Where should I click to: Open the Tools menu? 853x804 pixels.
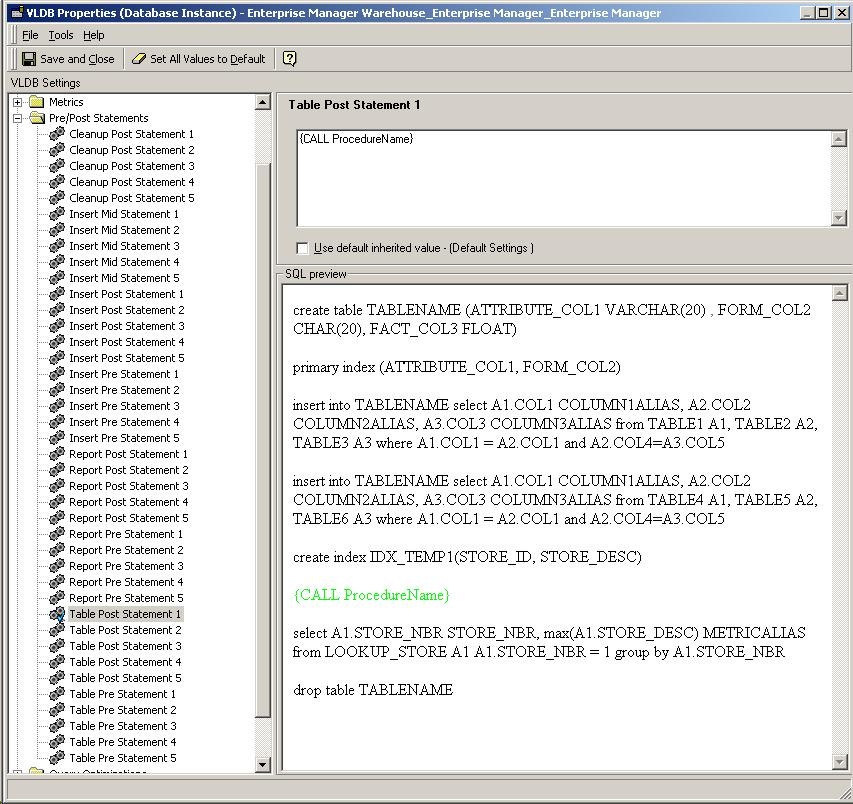[60, 35]
